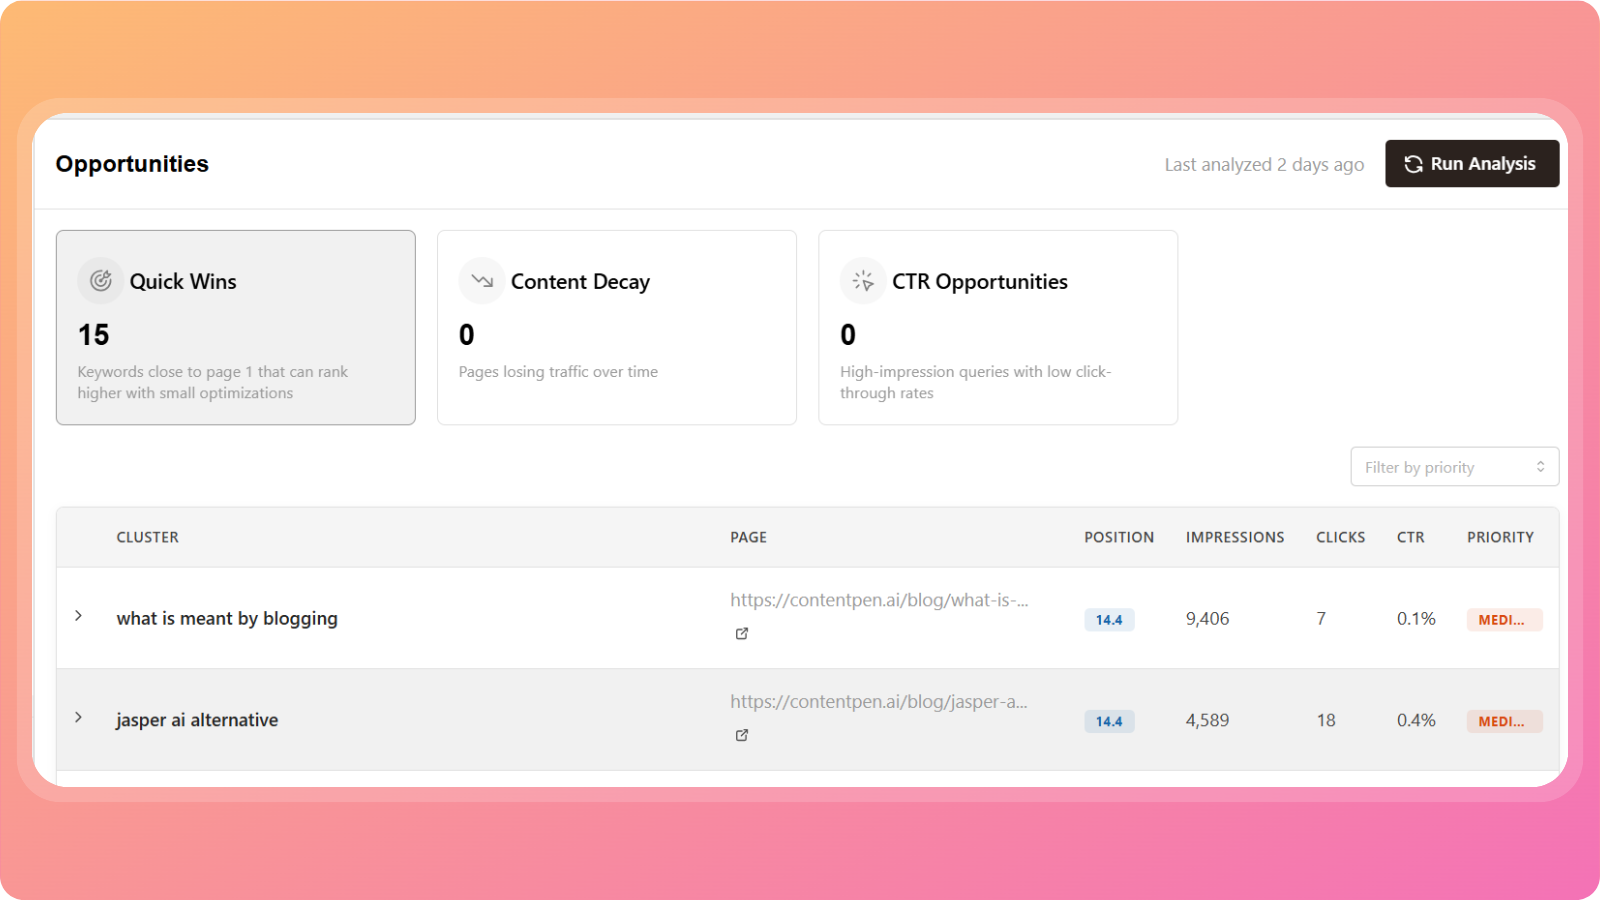1600x900 pixels.
Task: Open the contentpen.ai jasper blog URL
Action: pyautogui.click(x=878, y=702)
